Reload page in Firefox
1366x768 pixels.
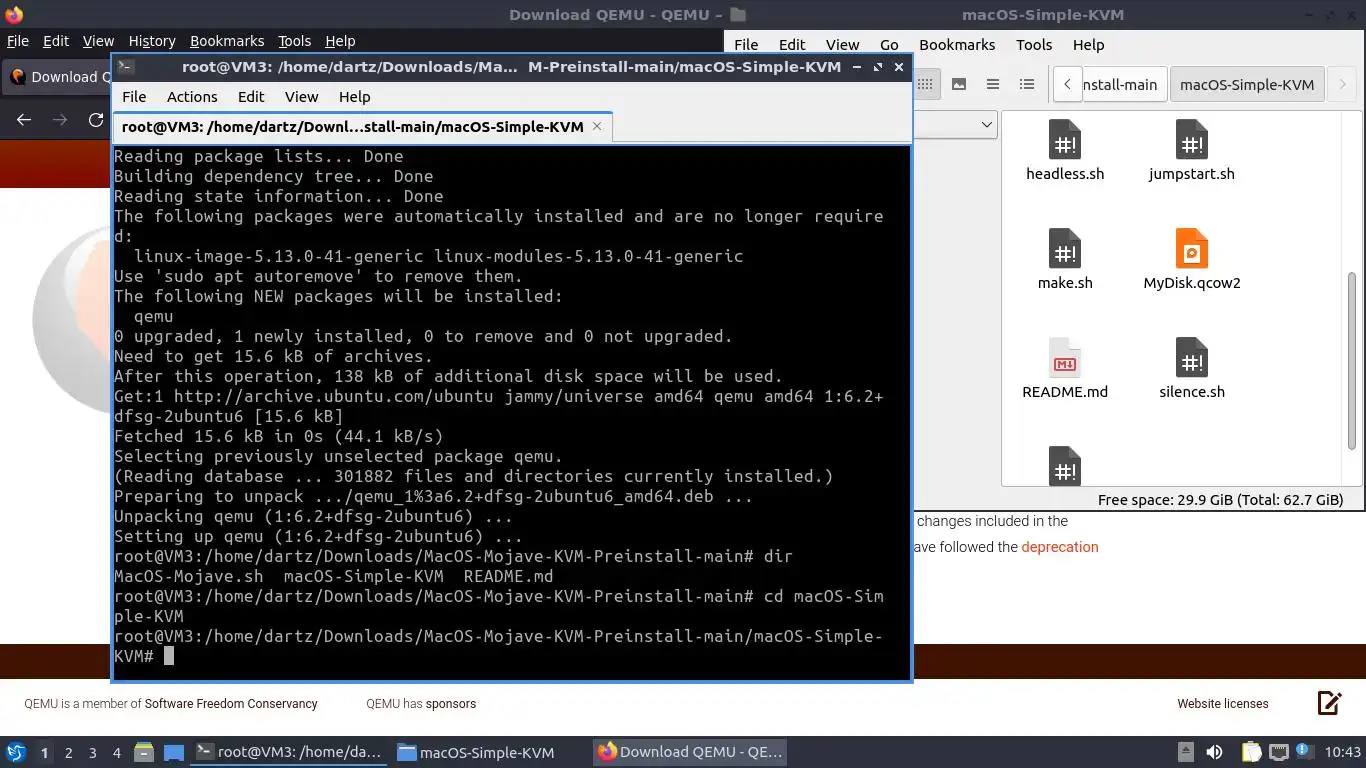tap(96, 120)
